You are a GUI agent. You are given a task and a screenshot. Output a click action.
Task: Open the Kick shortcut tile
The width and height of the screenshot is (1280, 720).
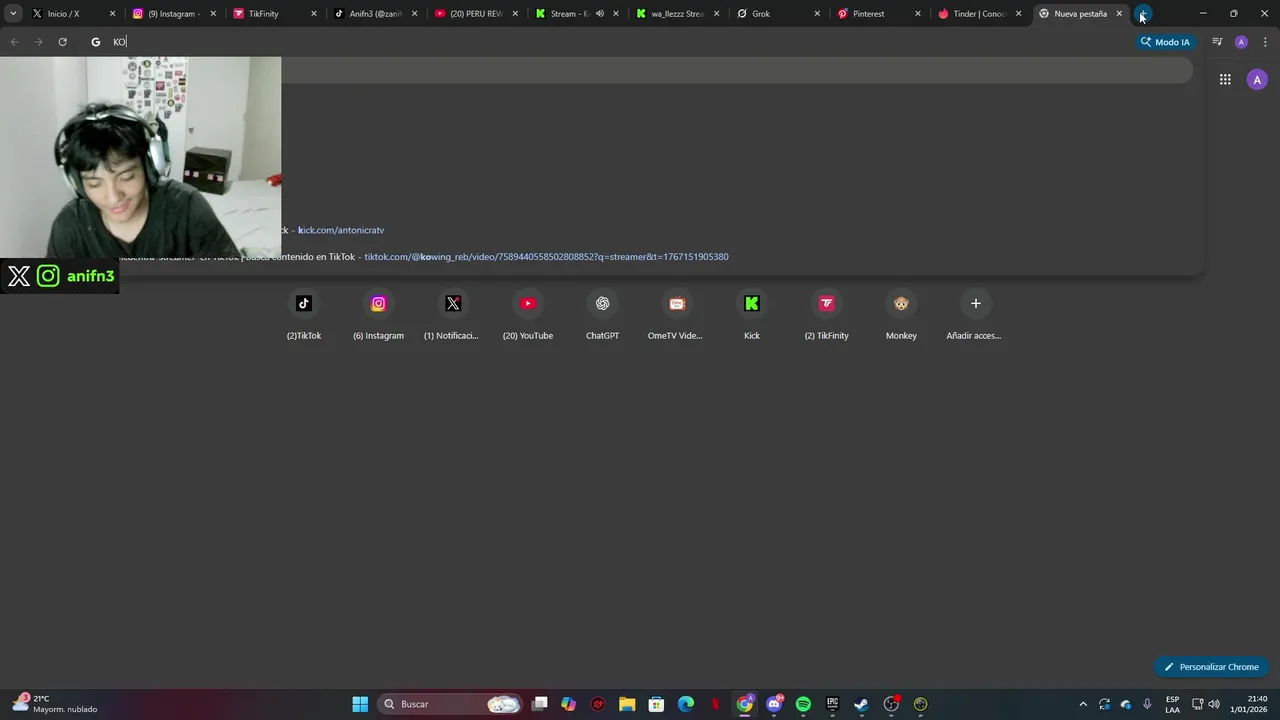point(752,315)
